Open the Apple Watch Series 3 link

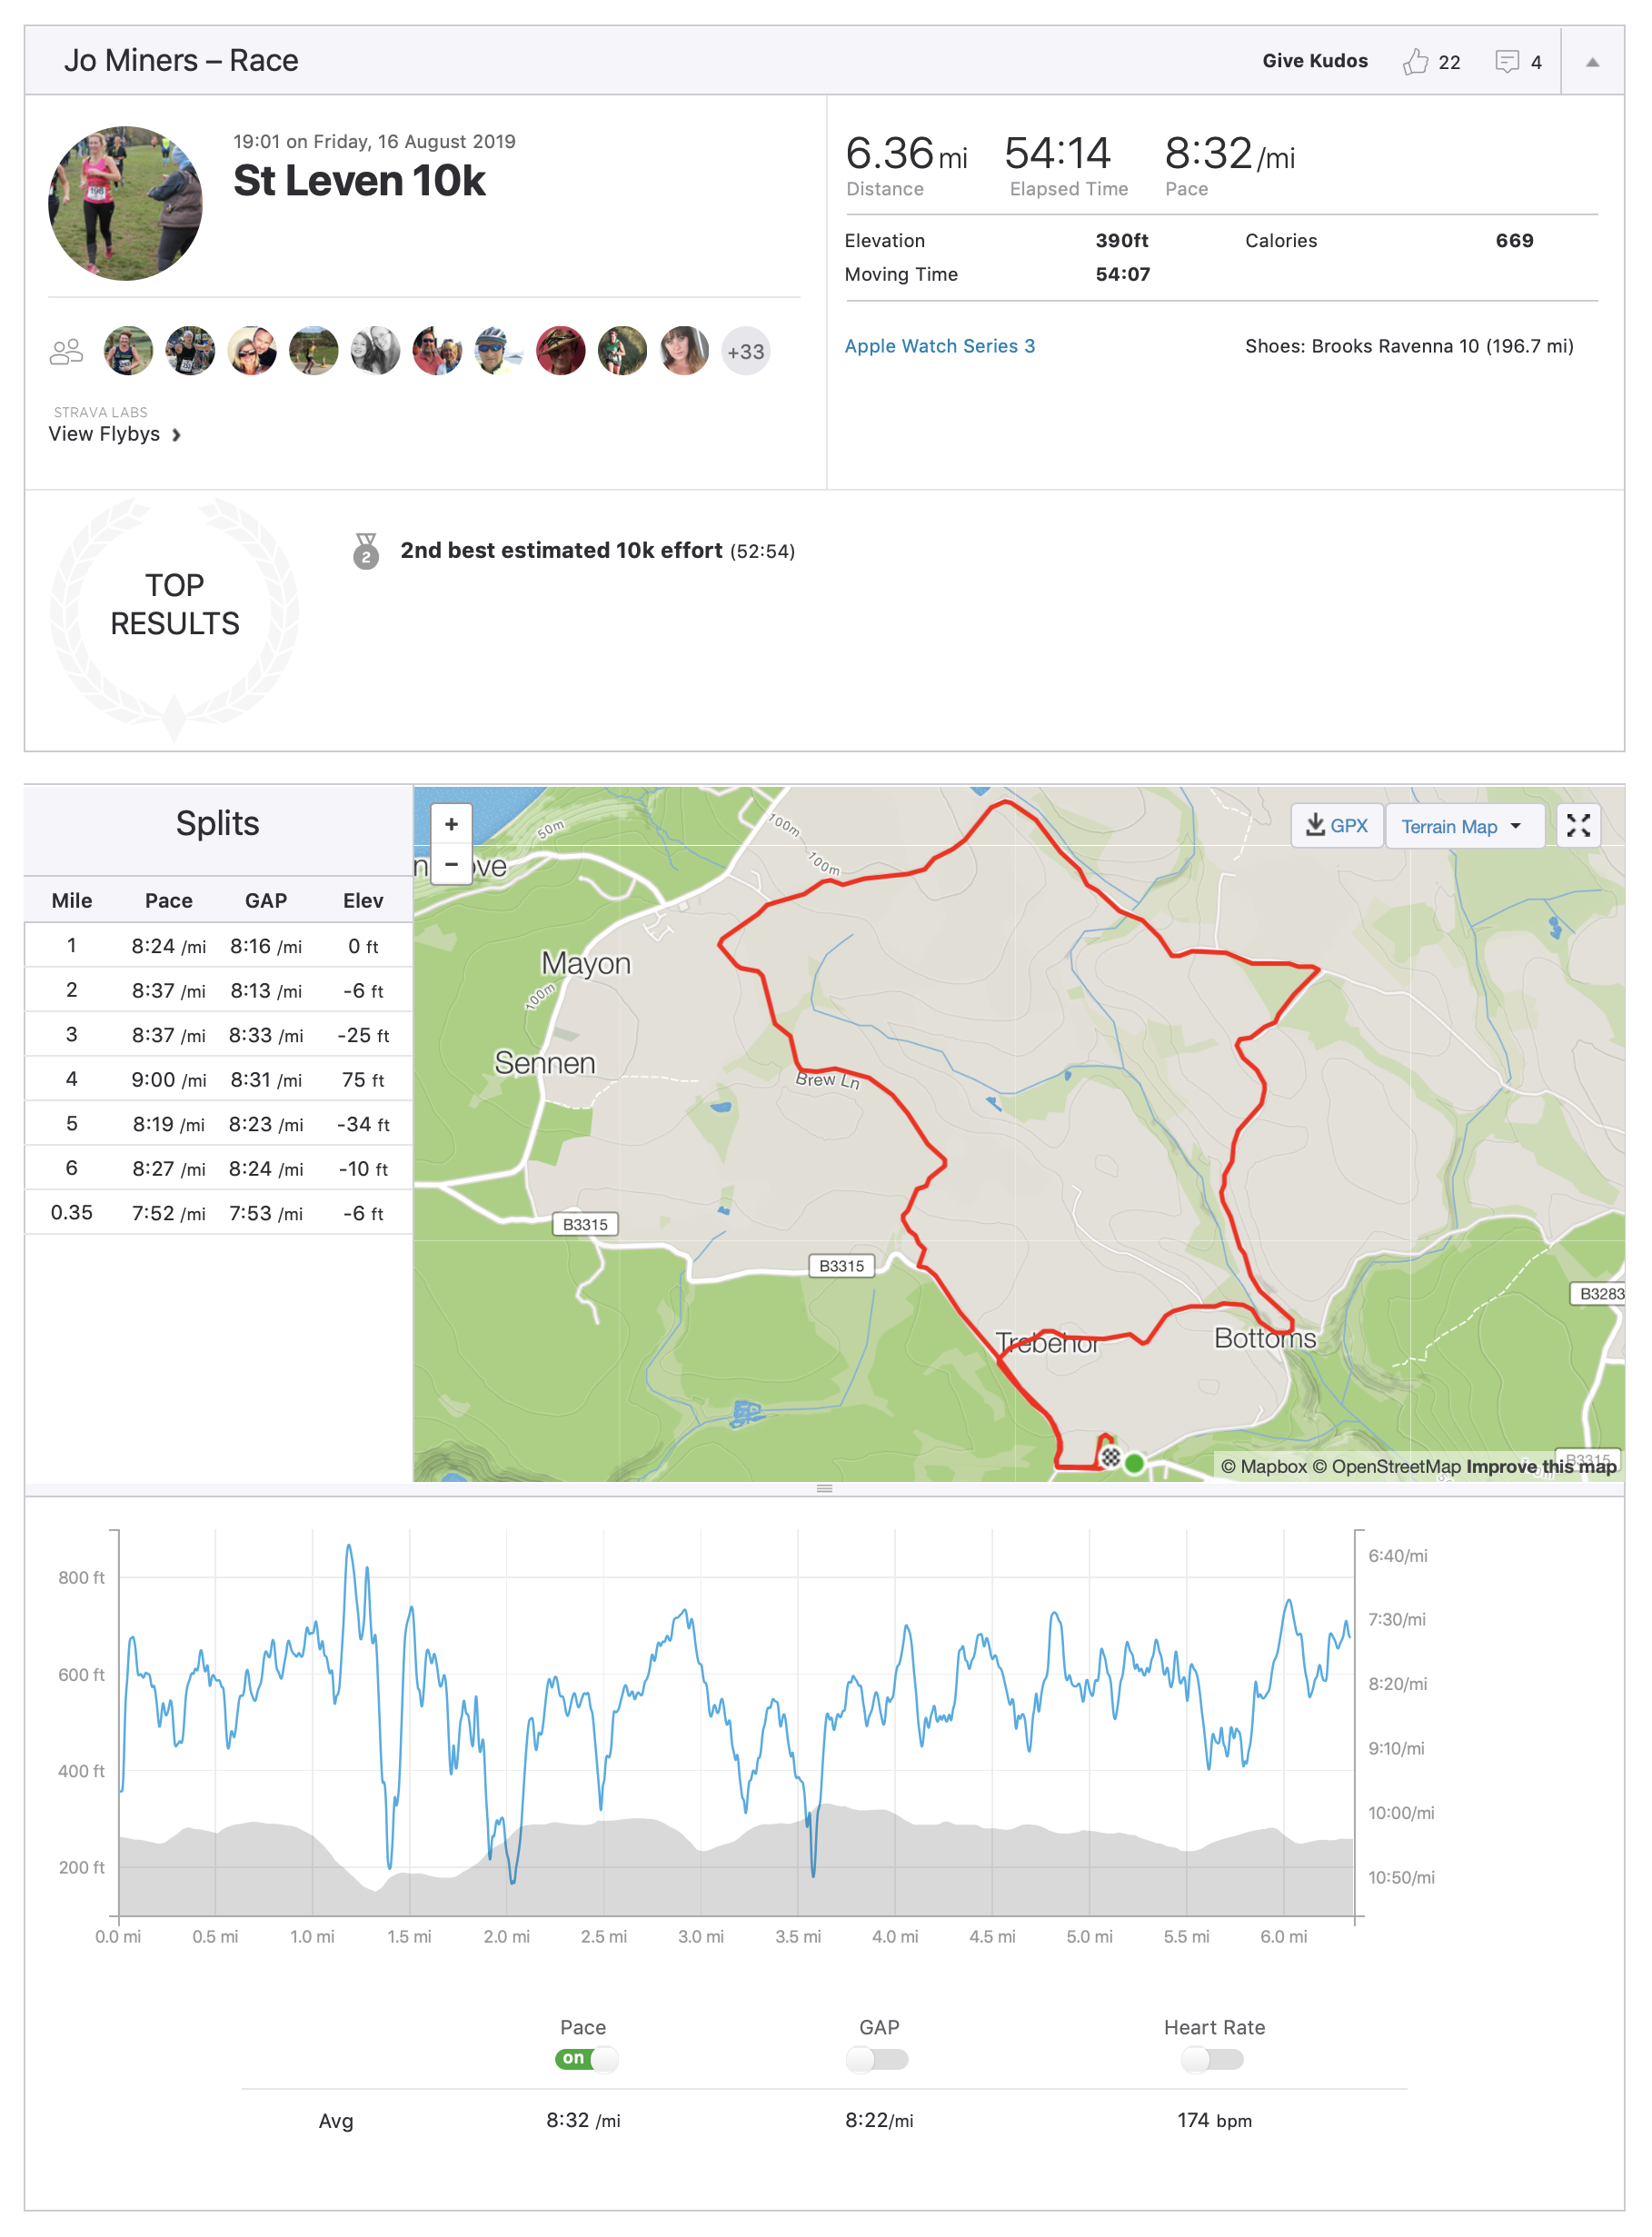pos(939,346)
